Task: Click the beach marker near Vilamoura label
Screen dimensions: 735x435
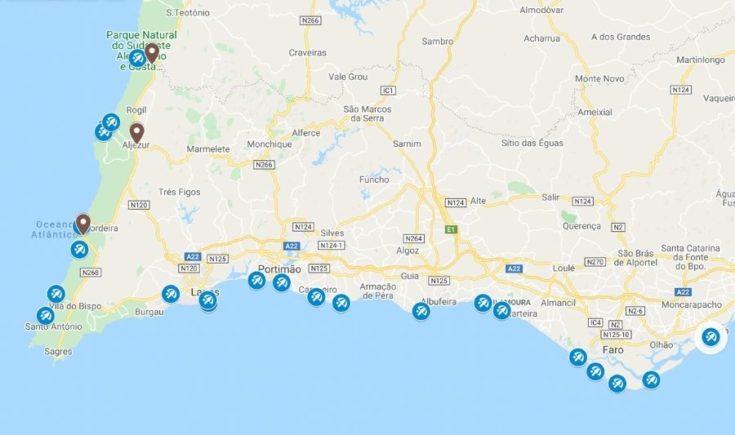Action: 482,303
